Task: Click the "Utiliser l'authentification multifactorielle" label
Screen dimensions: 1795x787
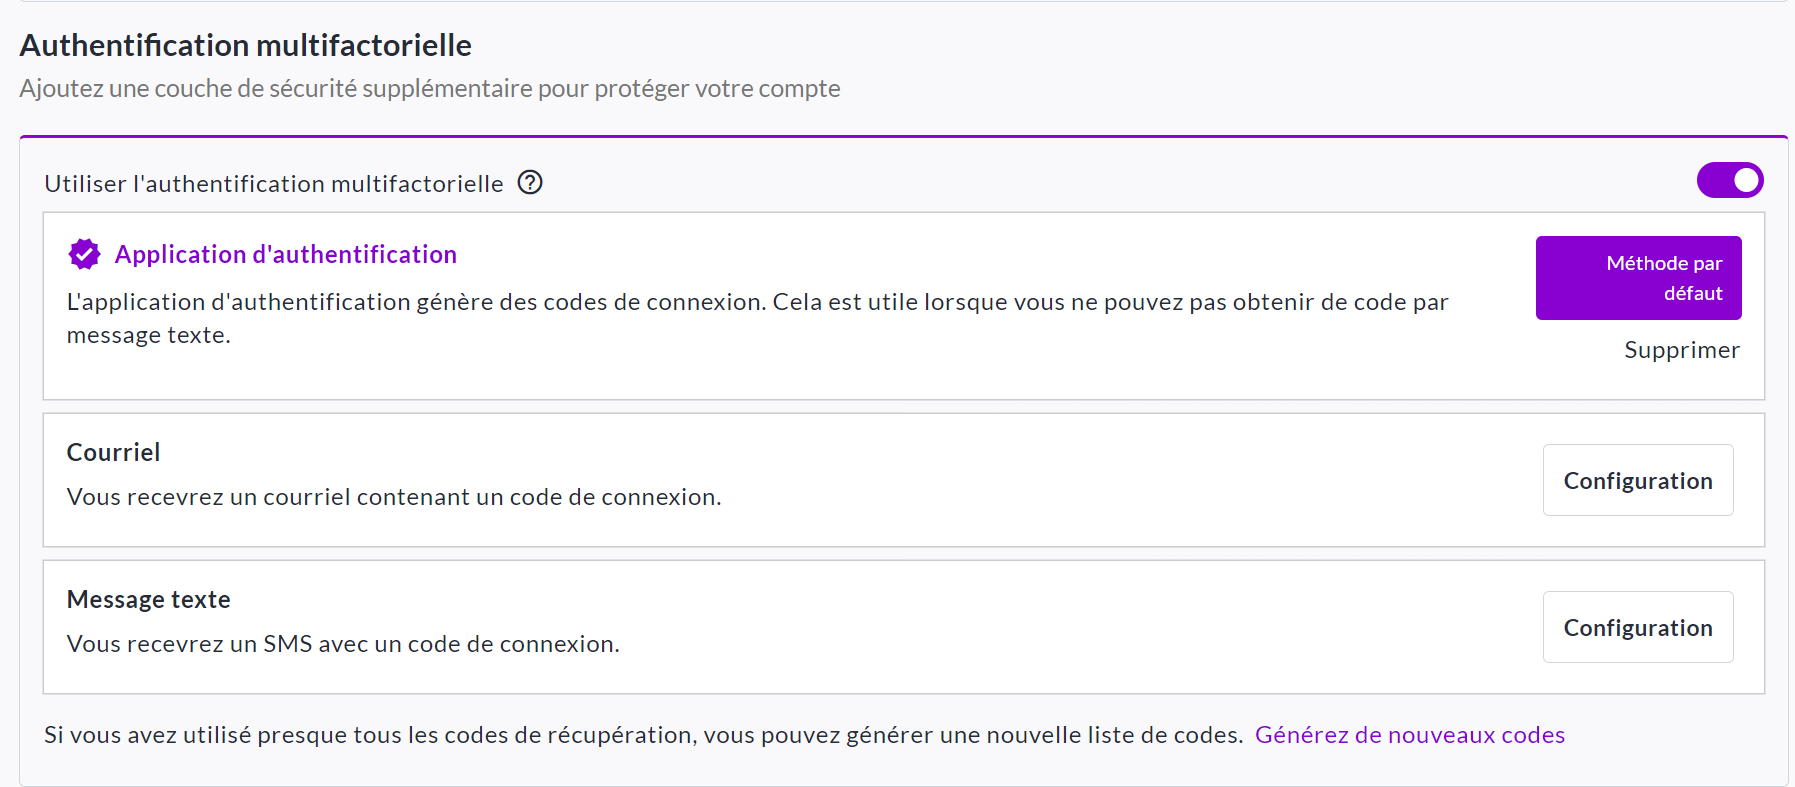Action: pyautogui.click(x=274, y=184)
